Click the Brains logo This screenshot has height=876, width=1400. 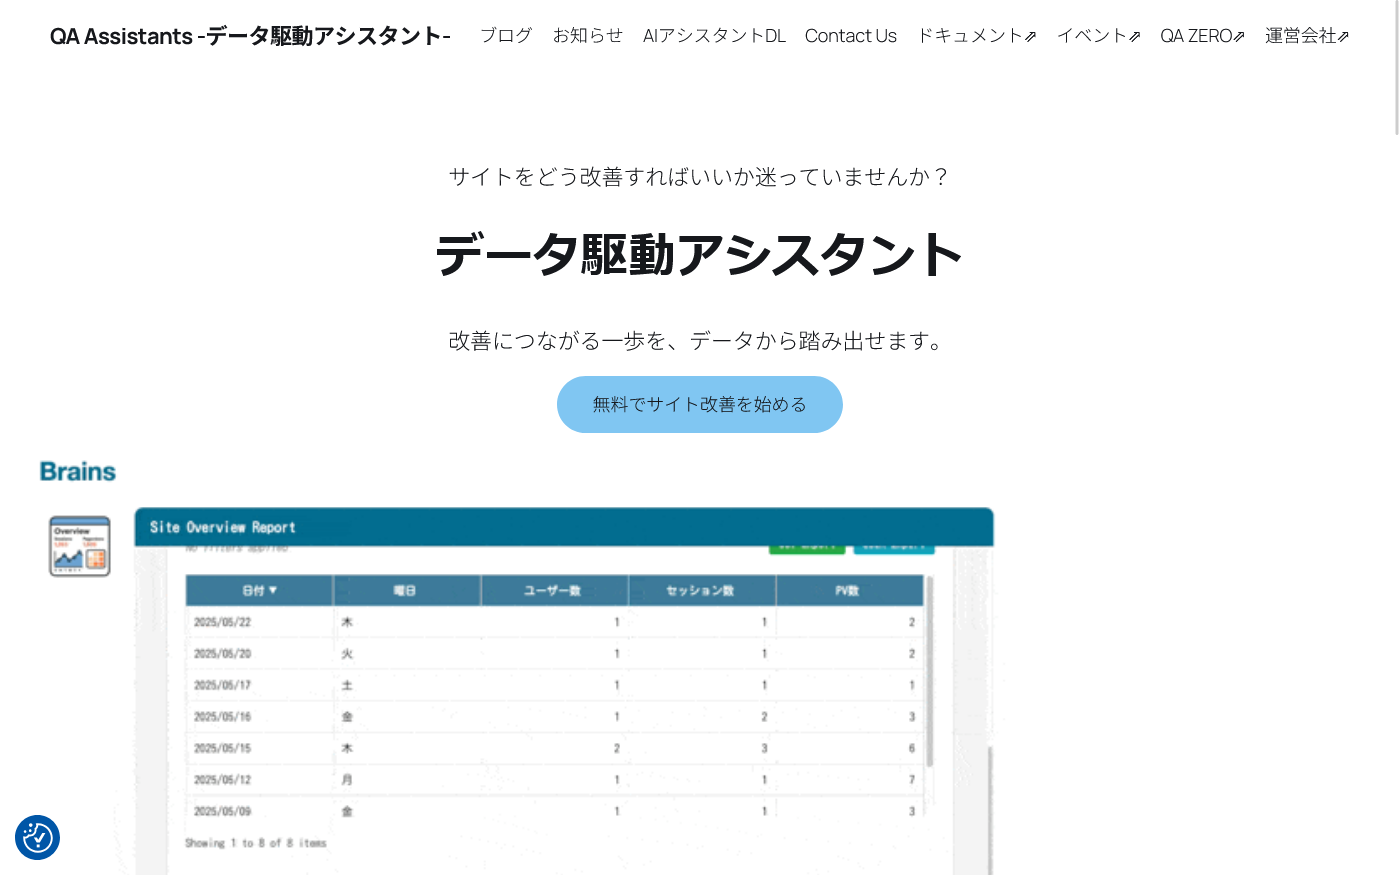click(78, 472)
